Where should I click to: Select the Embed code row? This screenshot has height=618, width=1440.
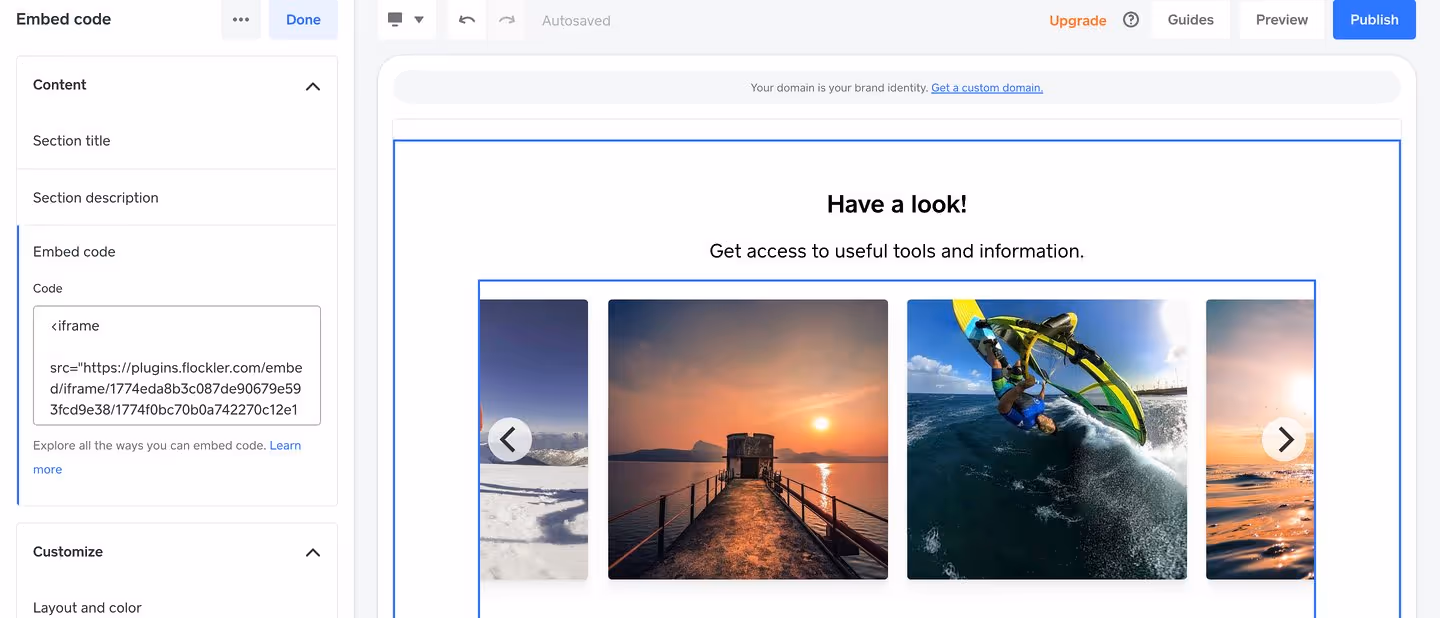click(177, 252)
